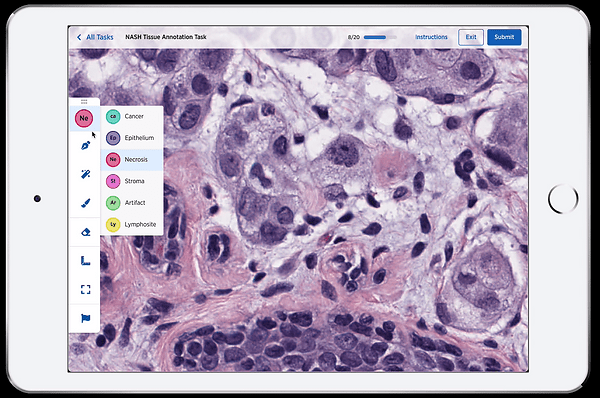Click the 8/20 task progress bar
600x398 pixels.
pos(380,38)
